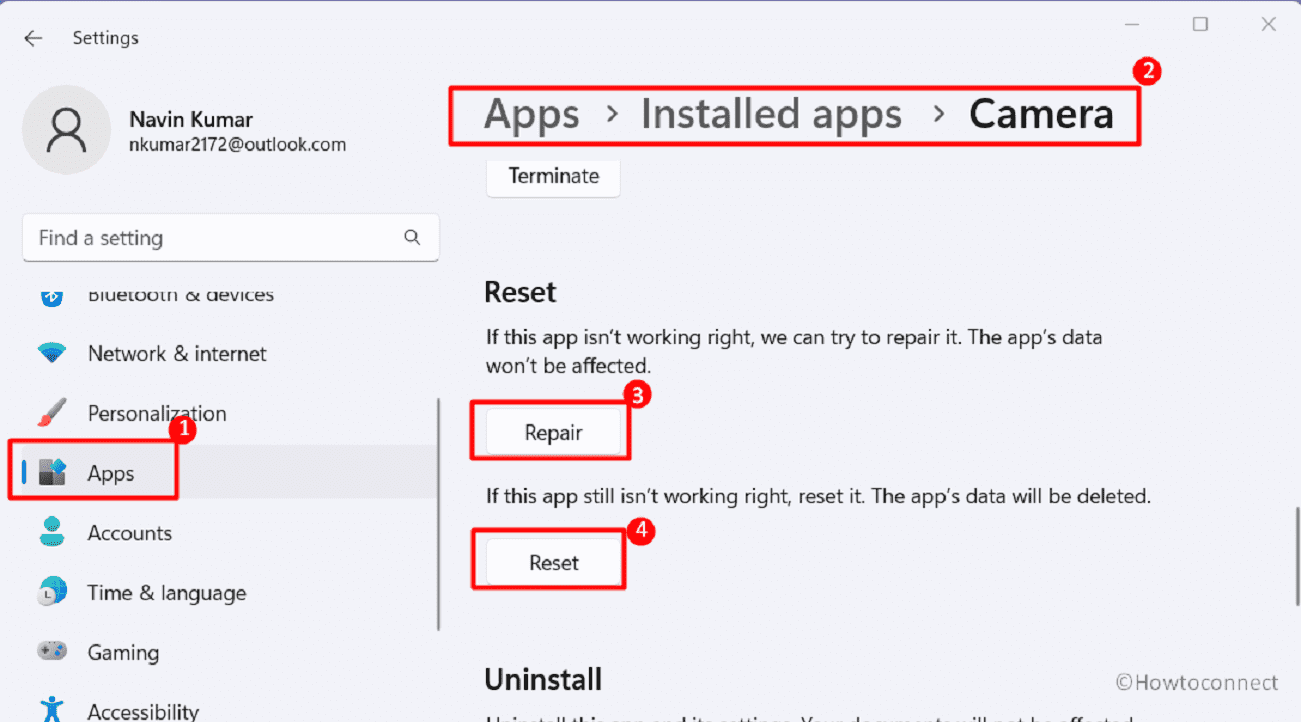Click the Navin Kumar account name

tap(191, 120)
